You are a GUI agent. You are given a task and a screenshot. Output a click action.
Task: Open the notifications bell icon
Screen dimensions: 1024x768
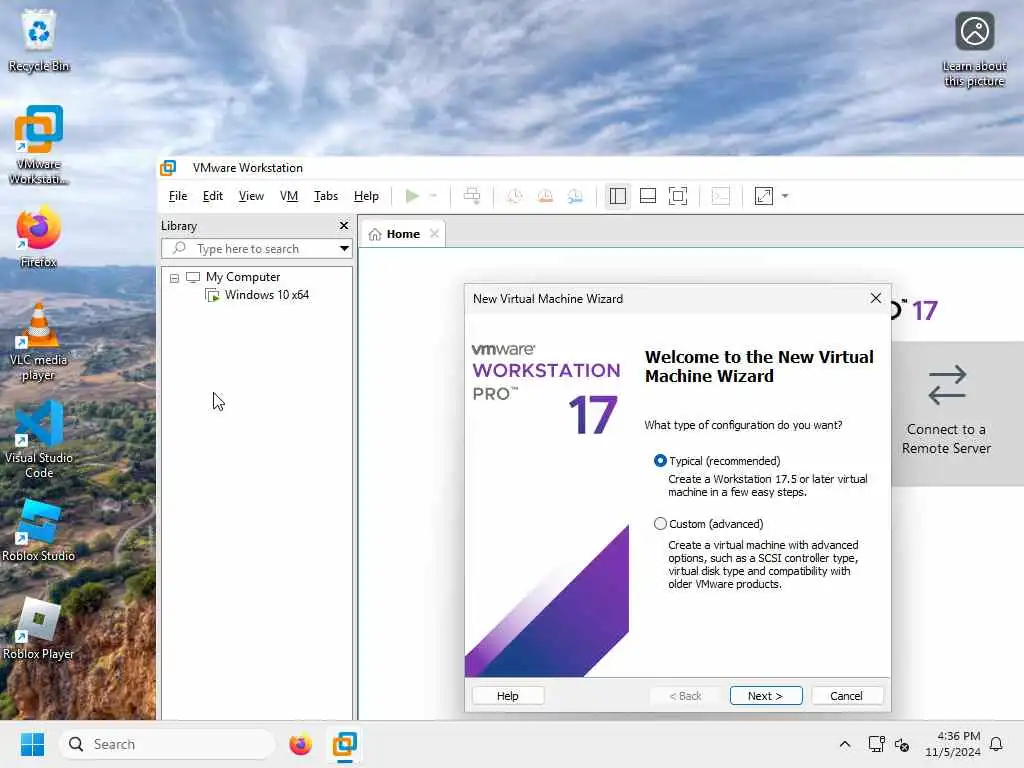pyautogui.click(x=996, y=744)
